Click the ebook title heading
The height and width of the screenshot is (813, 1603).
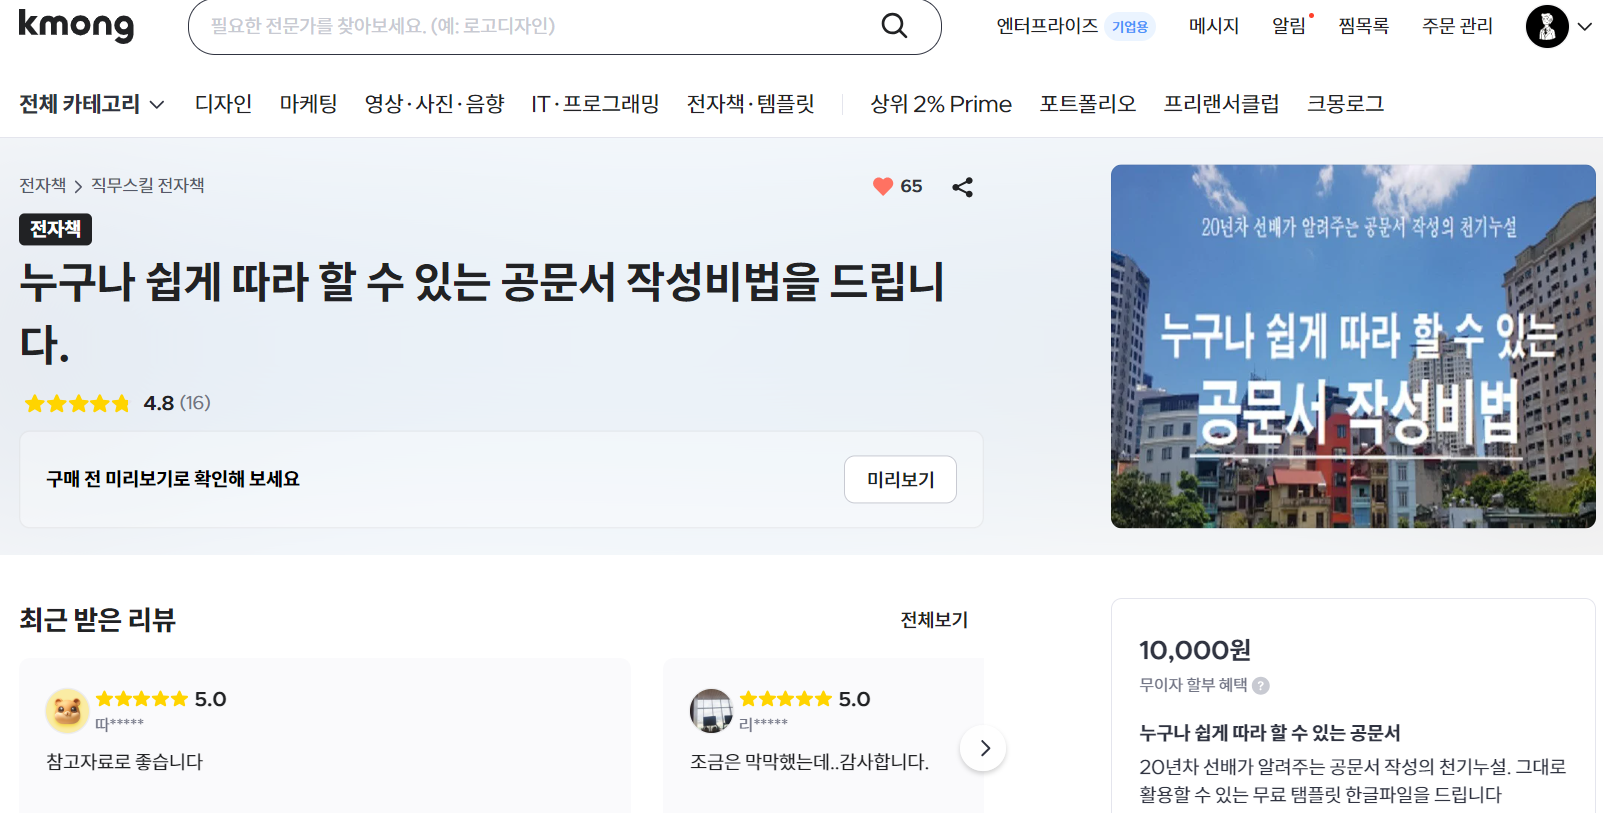(482, 313)
